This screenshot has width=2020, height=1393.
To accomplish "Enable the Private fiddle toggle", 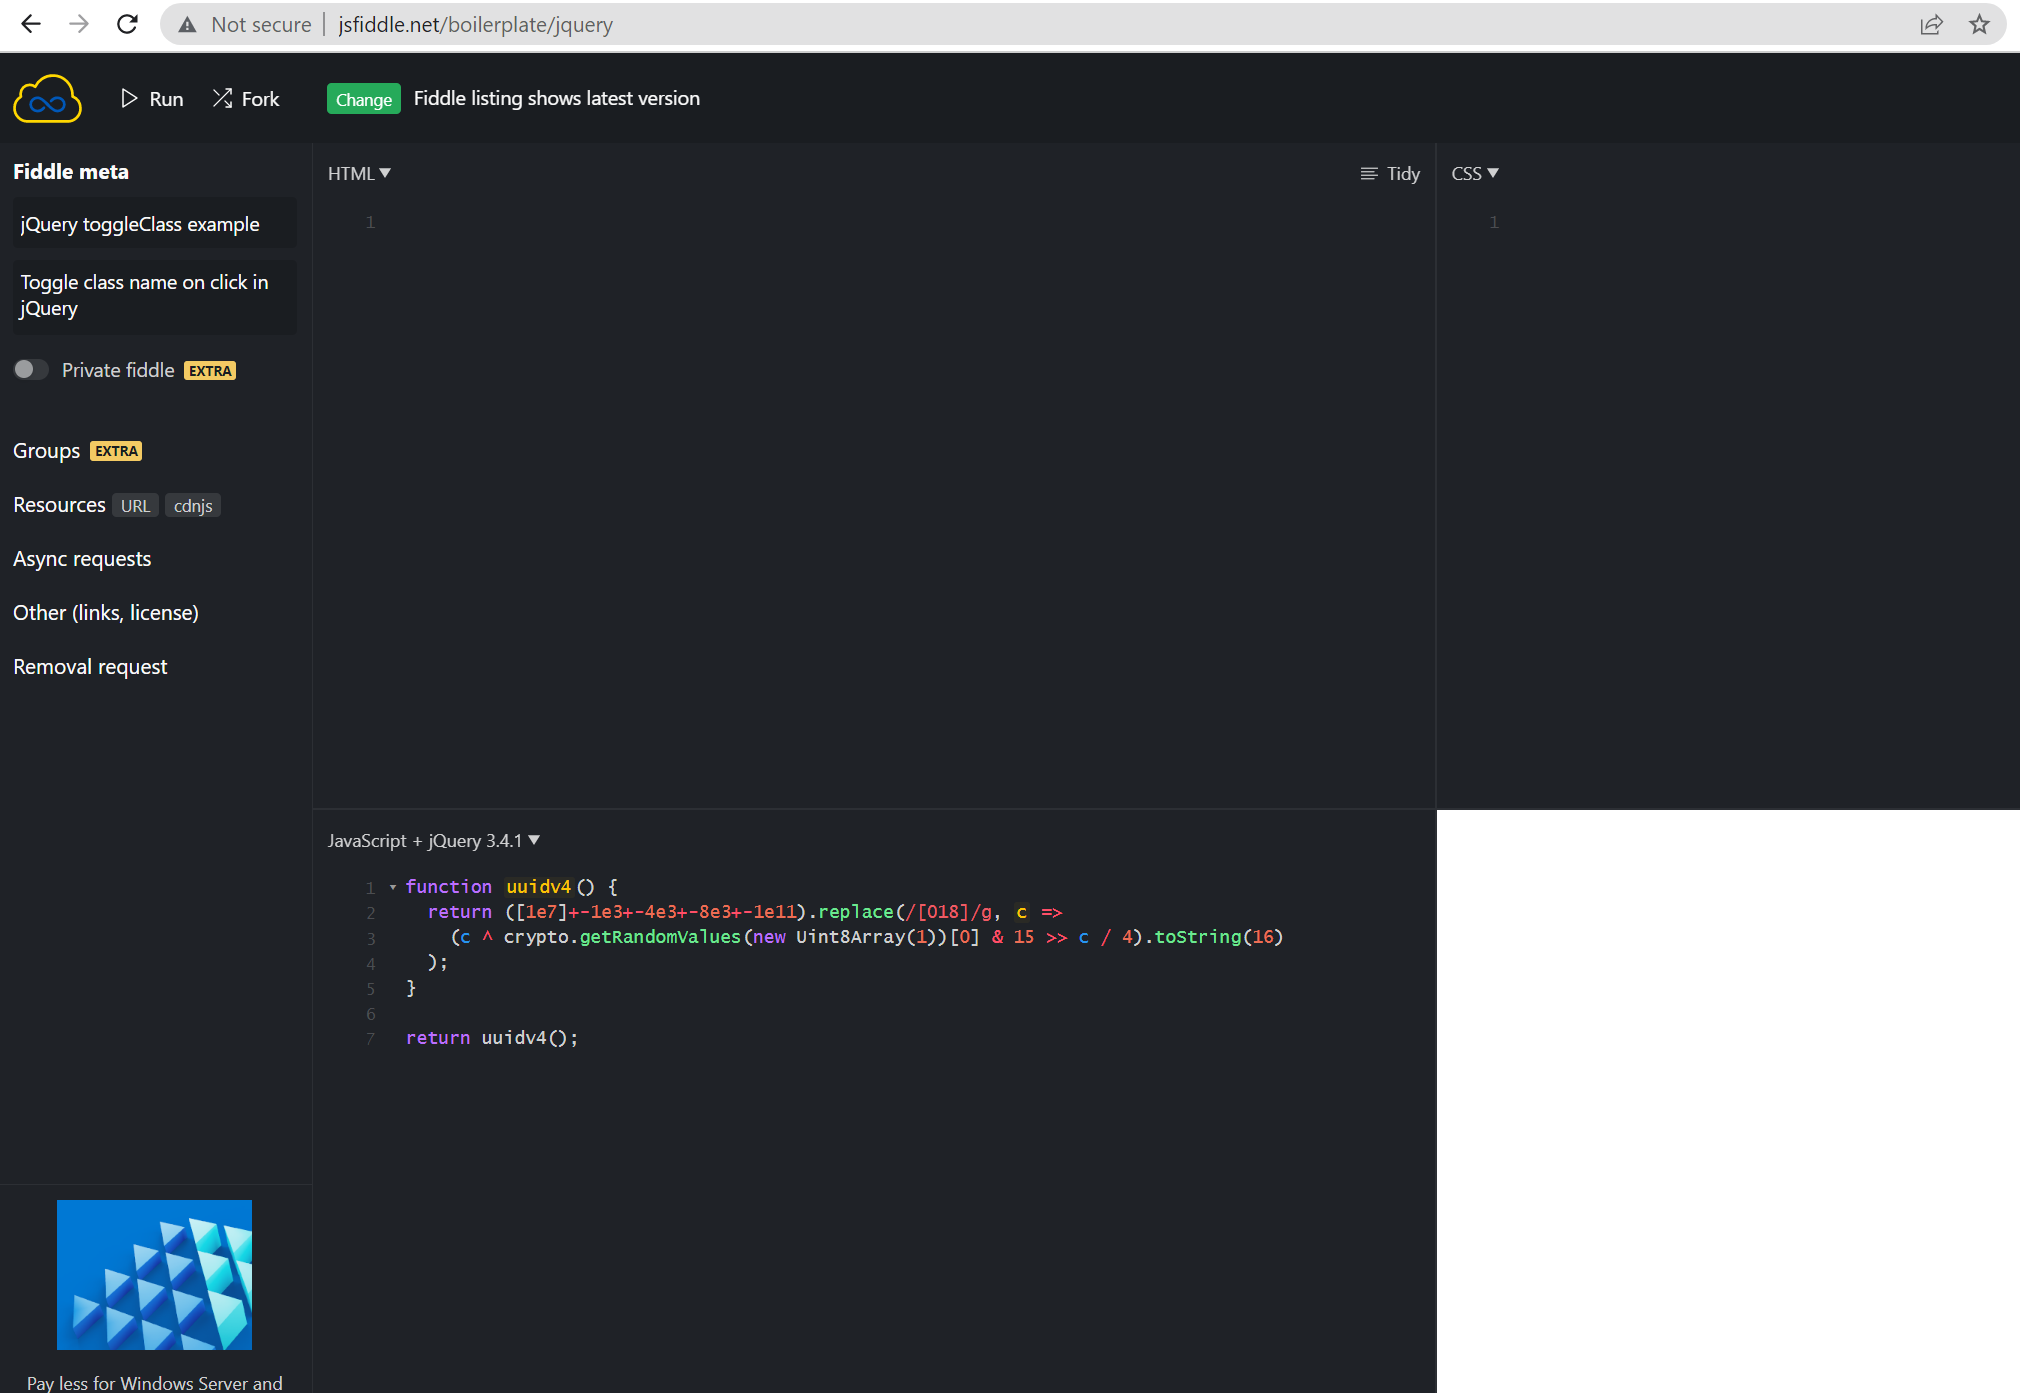I will pos(31,369).
